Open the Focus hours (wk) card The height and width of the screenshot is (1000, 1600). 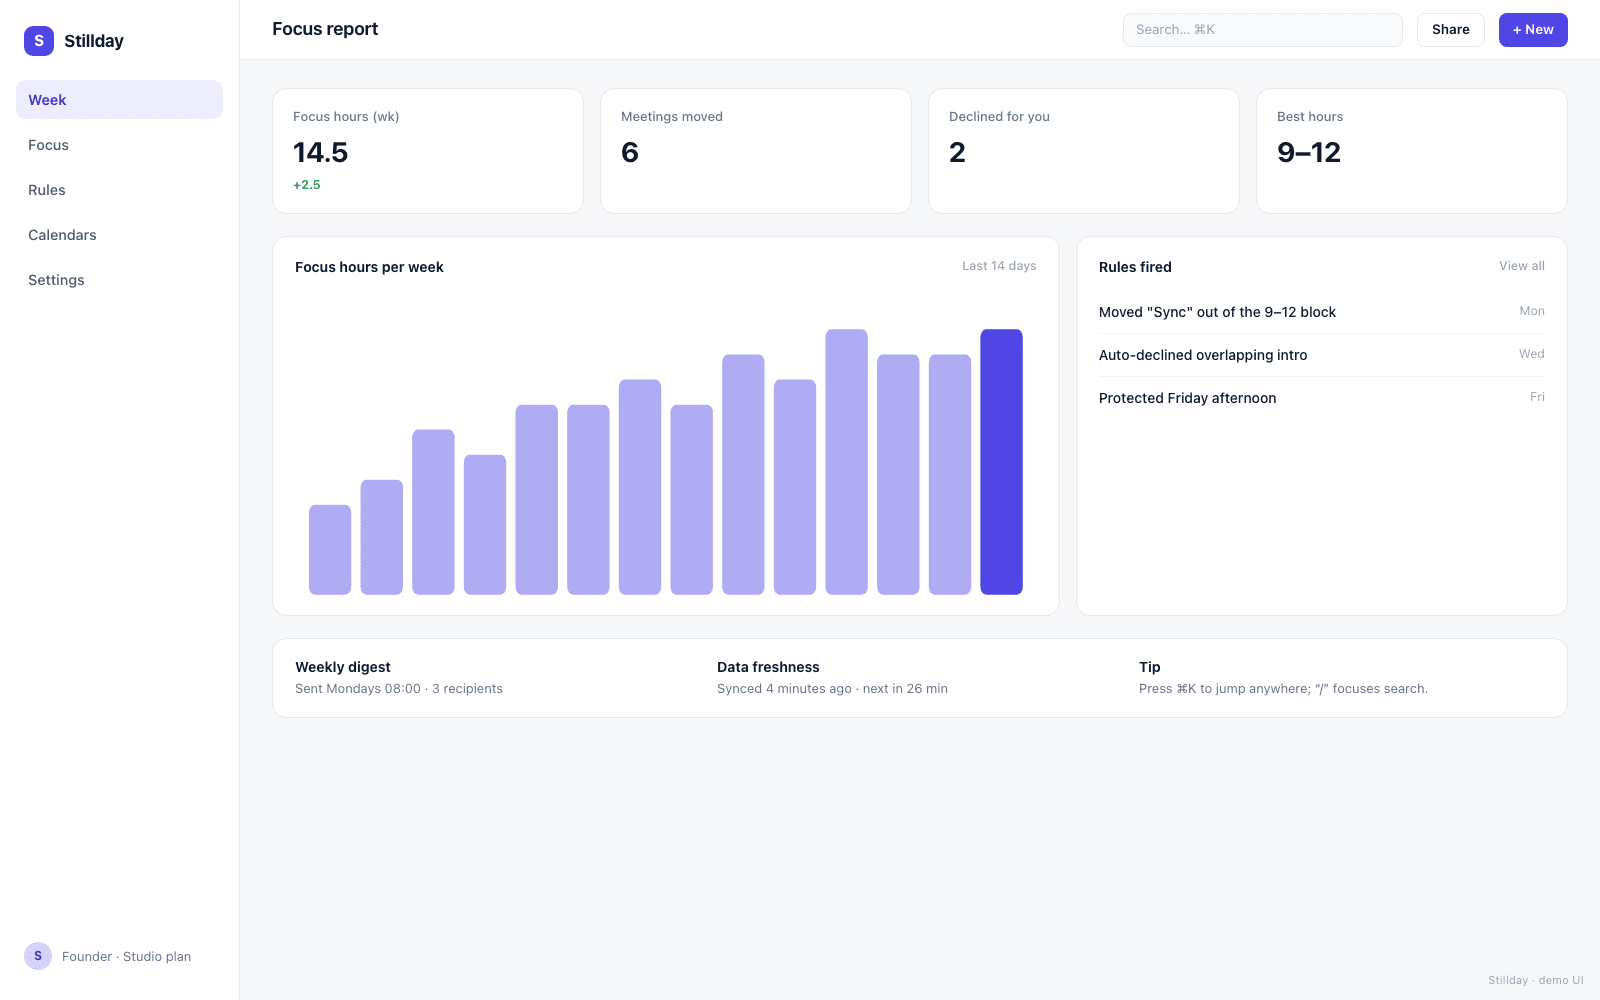[x=428, y=151]
